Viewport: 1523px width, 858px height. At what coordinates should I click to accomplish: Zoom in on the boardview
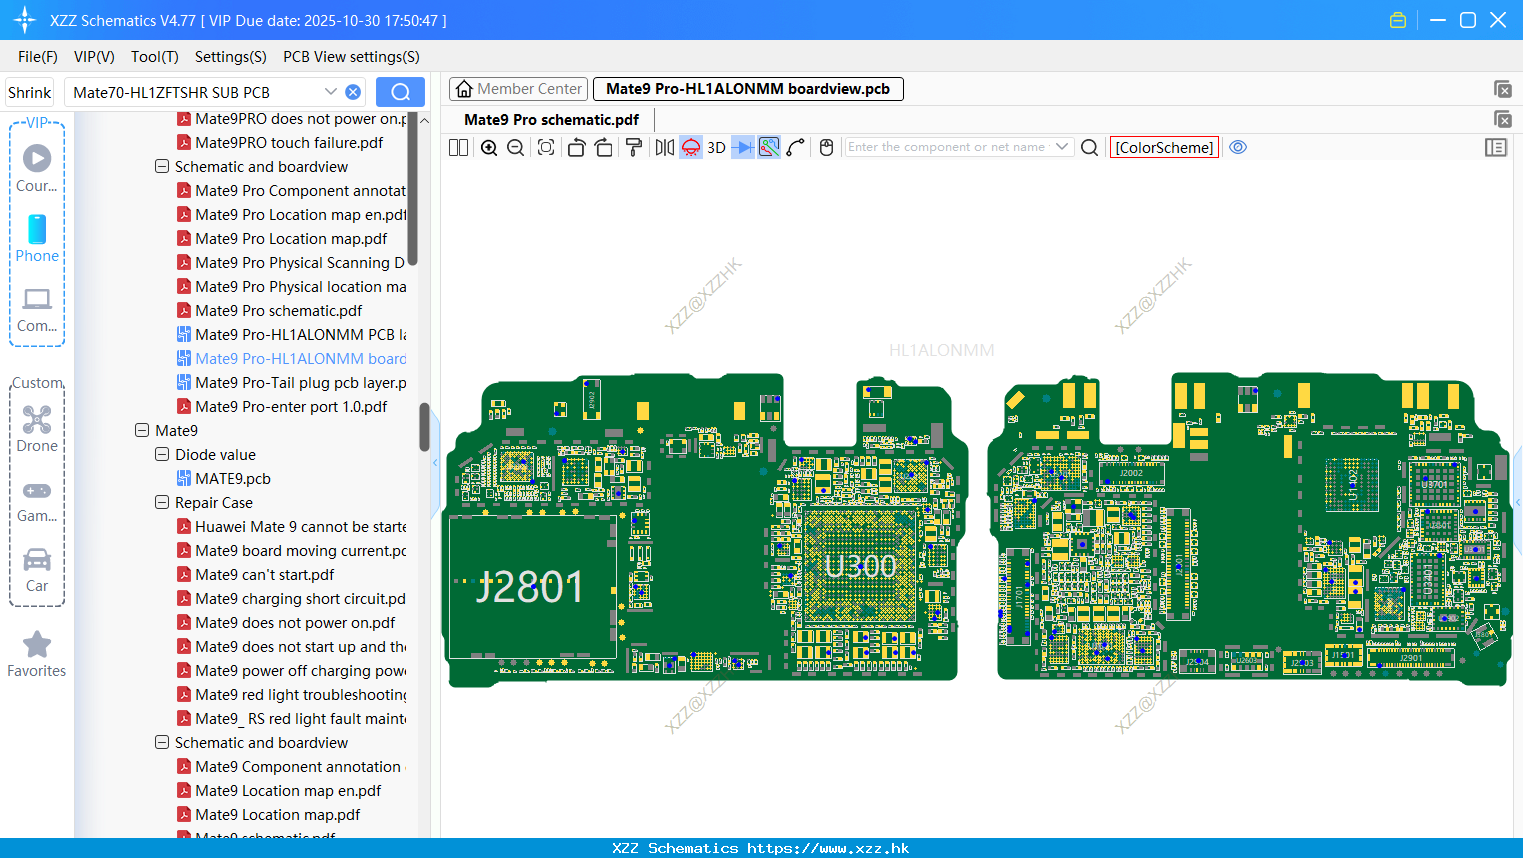coord(489,147)
